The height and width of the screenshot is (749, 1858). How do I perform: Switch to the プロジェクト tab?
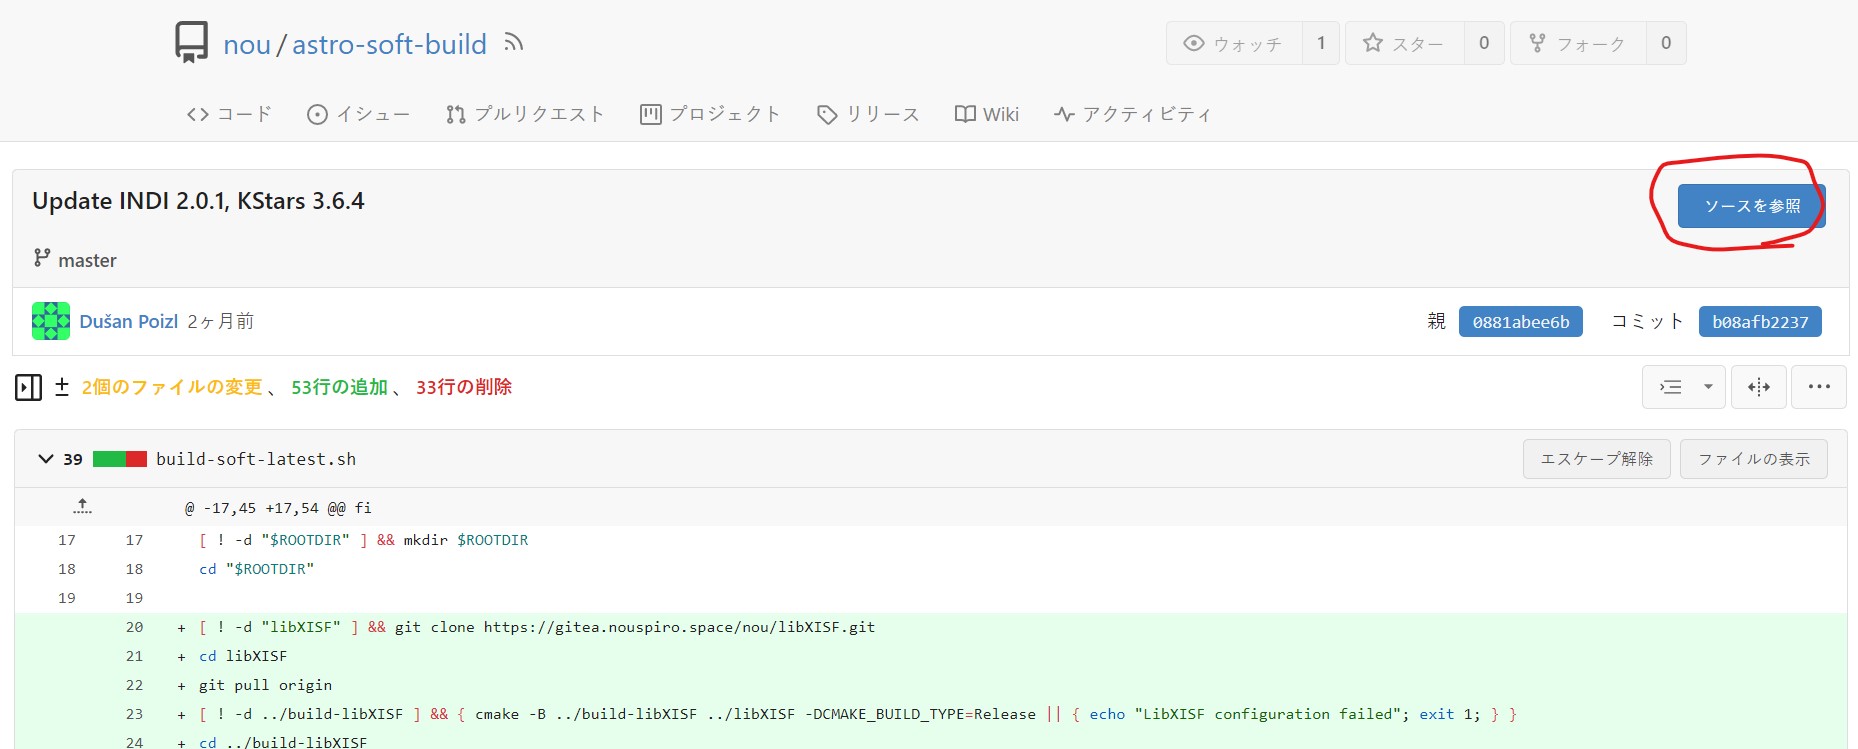(710, 114)
